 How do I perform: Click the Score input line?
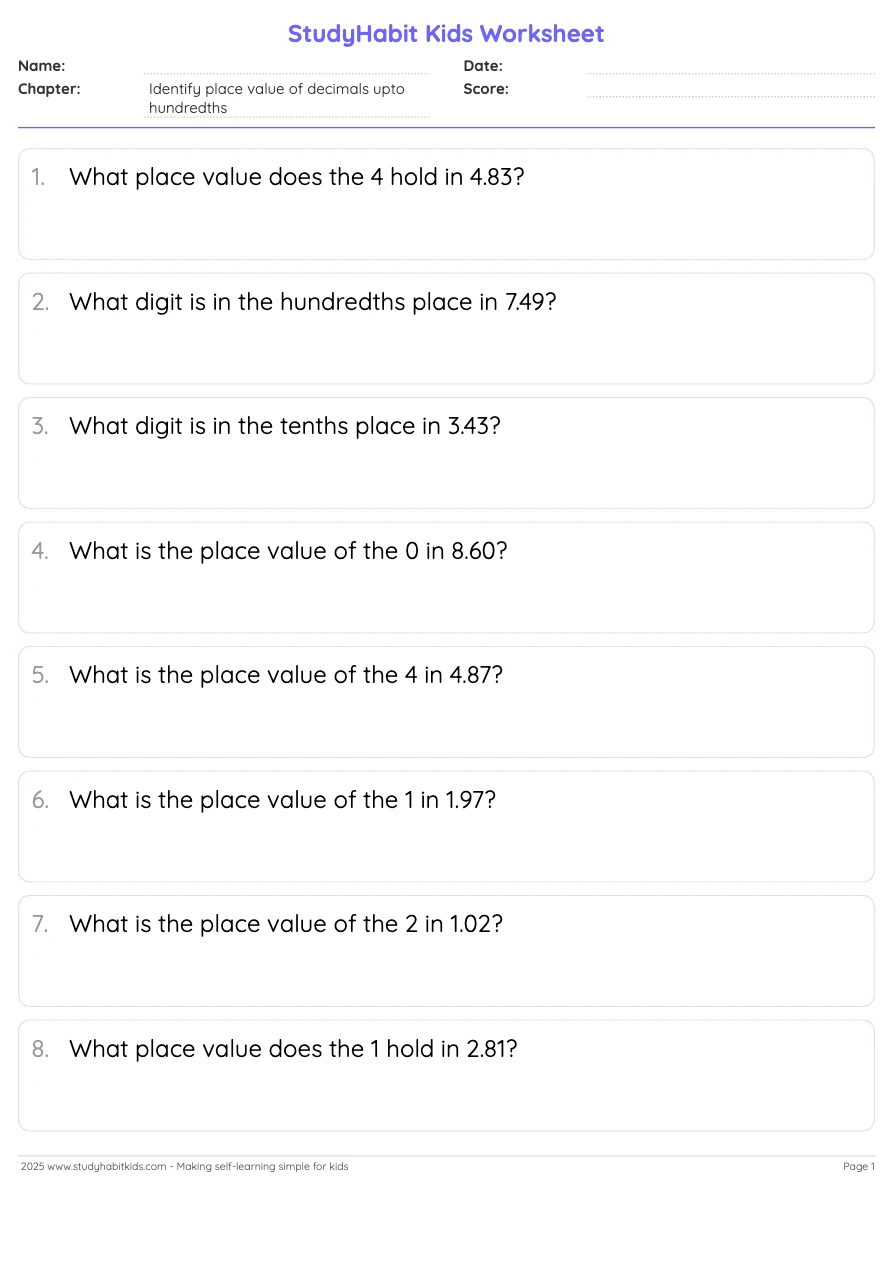click(x=730, y=90)
